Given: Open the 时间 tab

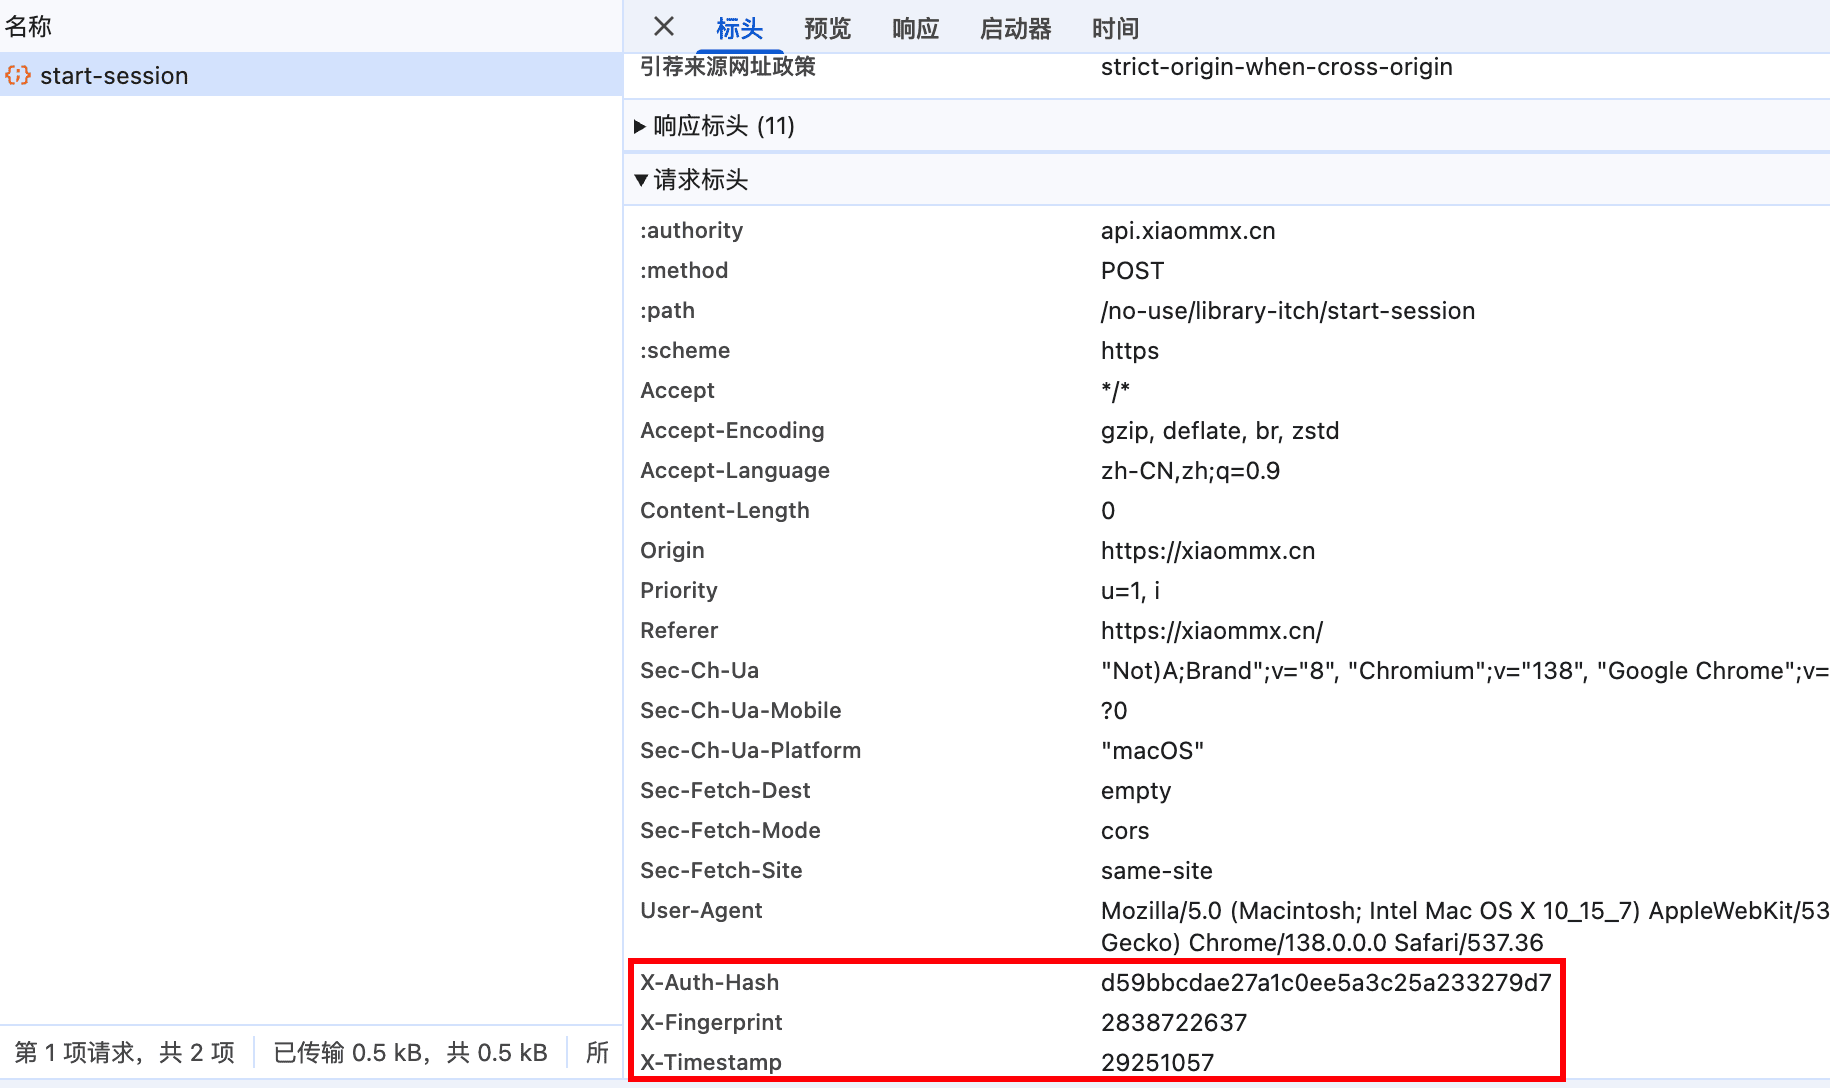Looking at the screenshot, I should tap(1115, 29).
